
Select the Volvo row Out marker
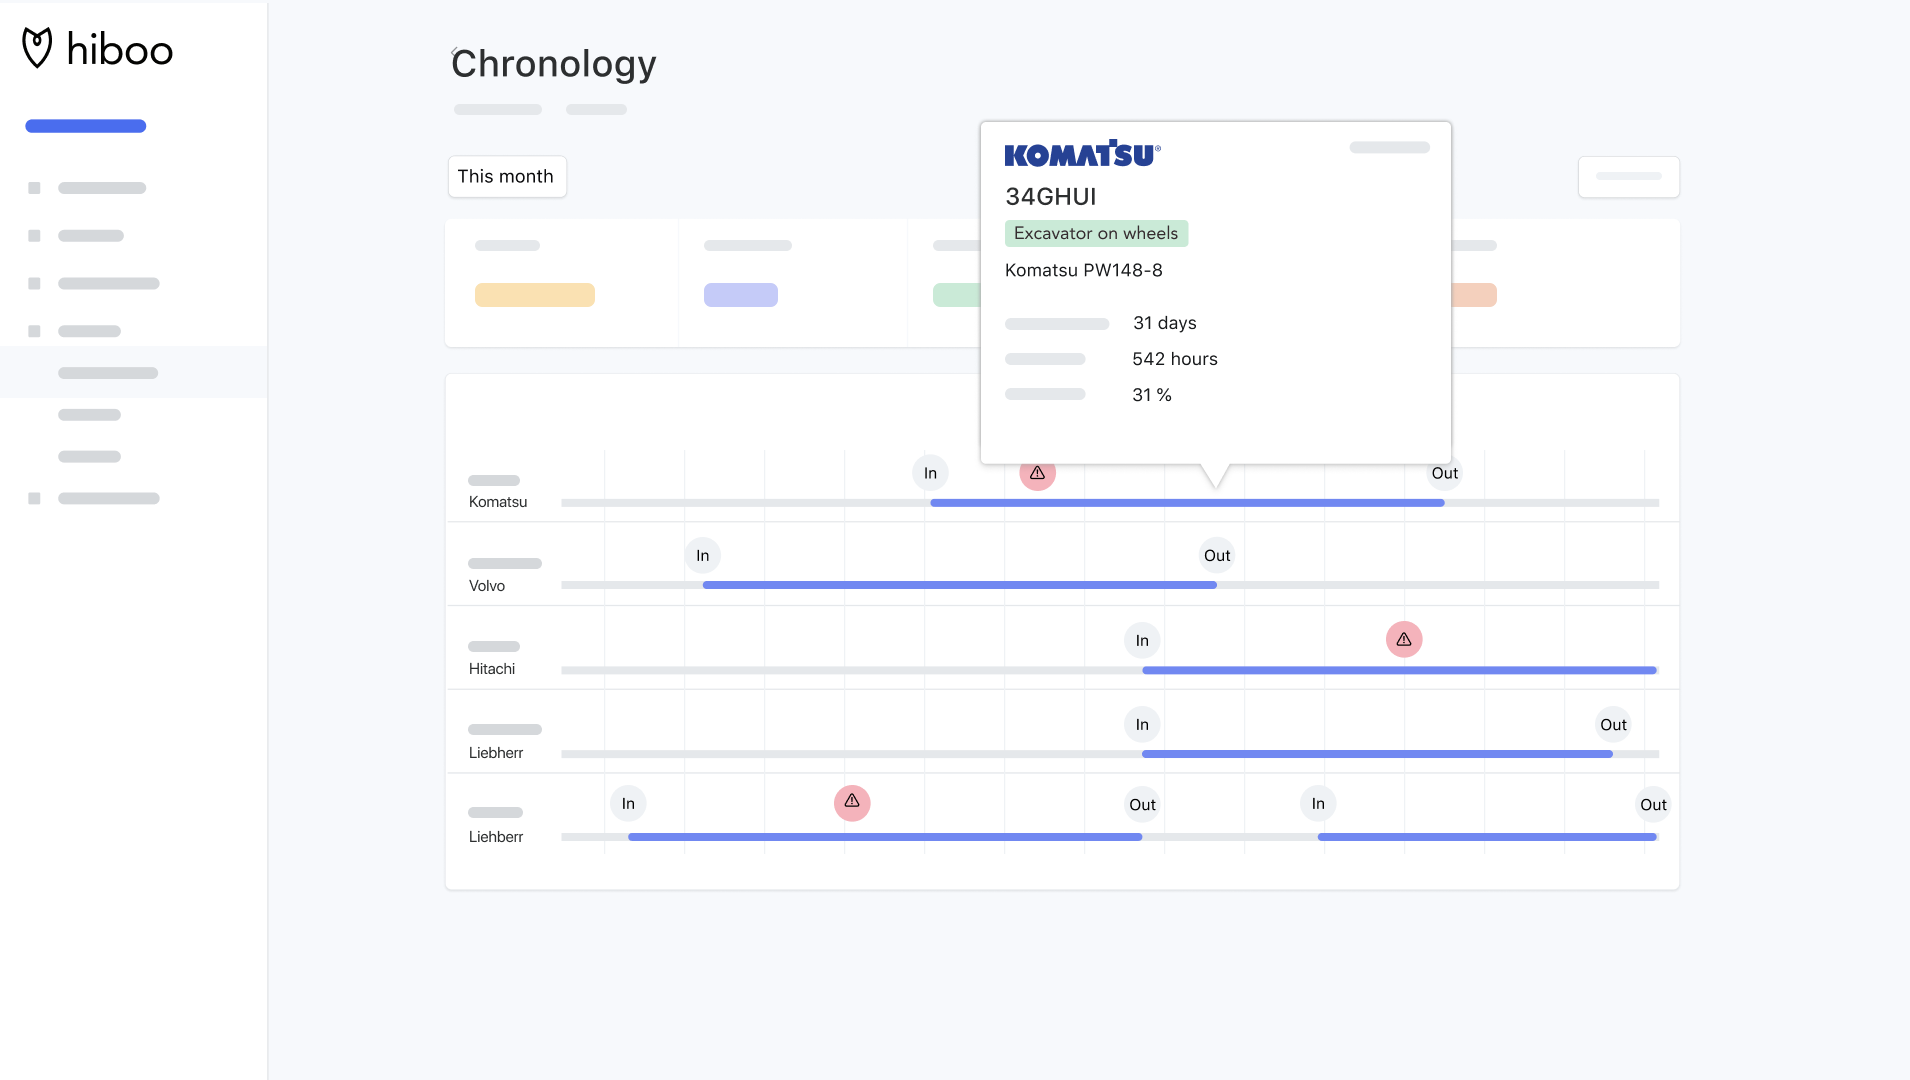point(1217,555)
